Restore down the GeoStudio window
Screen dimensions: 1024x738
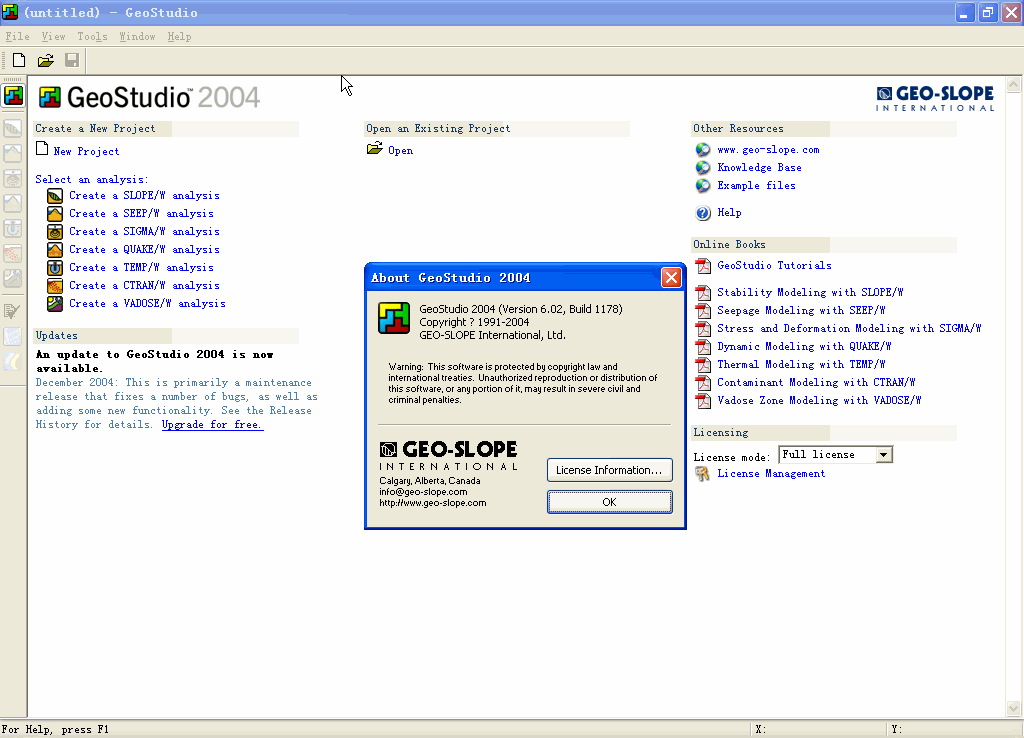tap(987, 12)
